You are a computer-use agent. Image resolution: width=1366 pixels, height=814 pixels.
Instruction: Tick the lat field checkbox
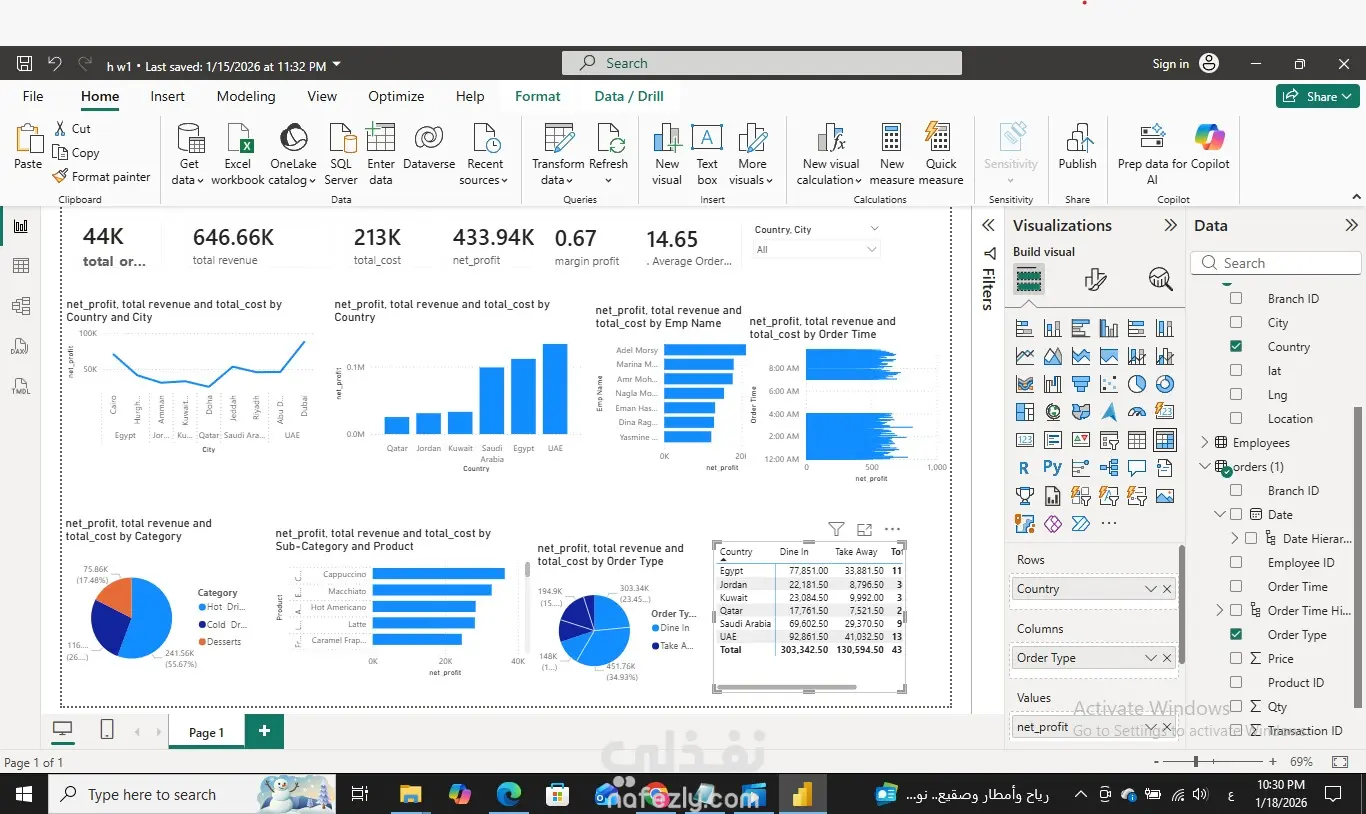[x=1236, y=371]
